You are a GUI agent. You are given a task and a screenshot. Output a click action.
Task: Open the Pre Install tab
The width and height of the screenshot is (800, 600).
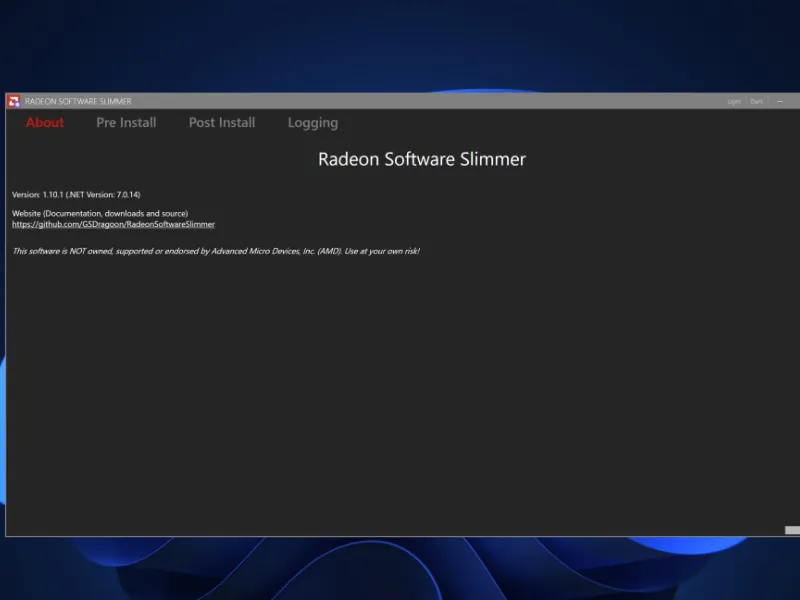point(126,122)
